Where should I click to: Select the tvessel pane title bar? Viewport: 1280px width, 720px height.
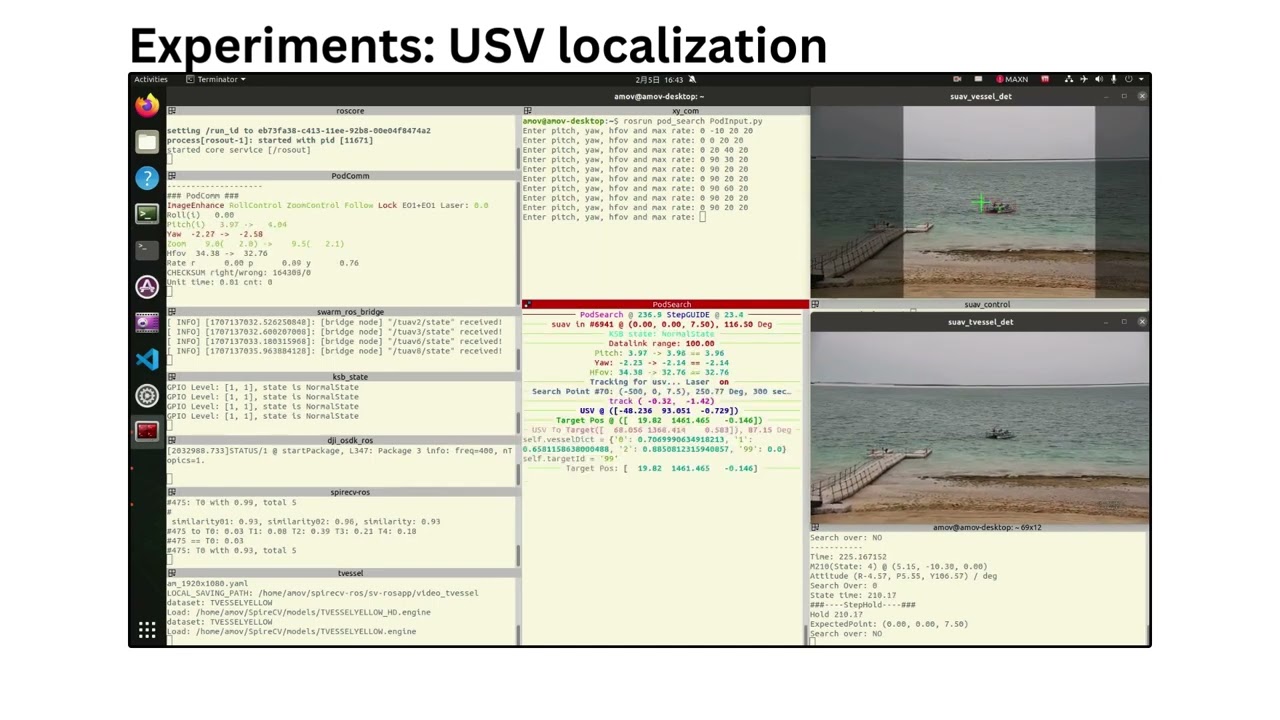343,573
